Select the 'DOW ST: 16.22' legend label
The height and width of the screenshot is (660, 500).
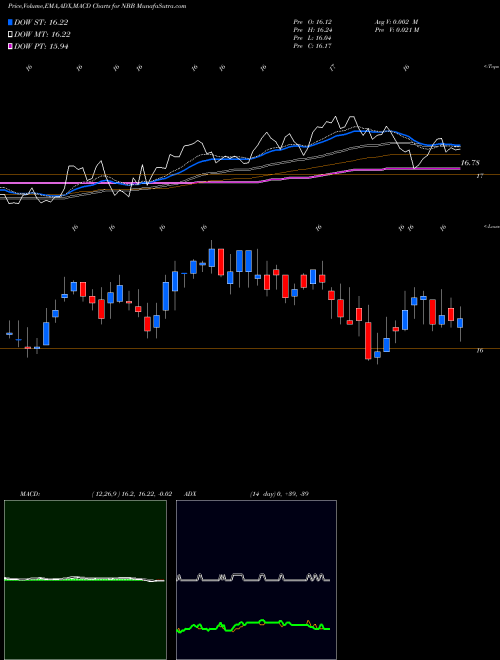pyautogui.click(x=41, y=22)
